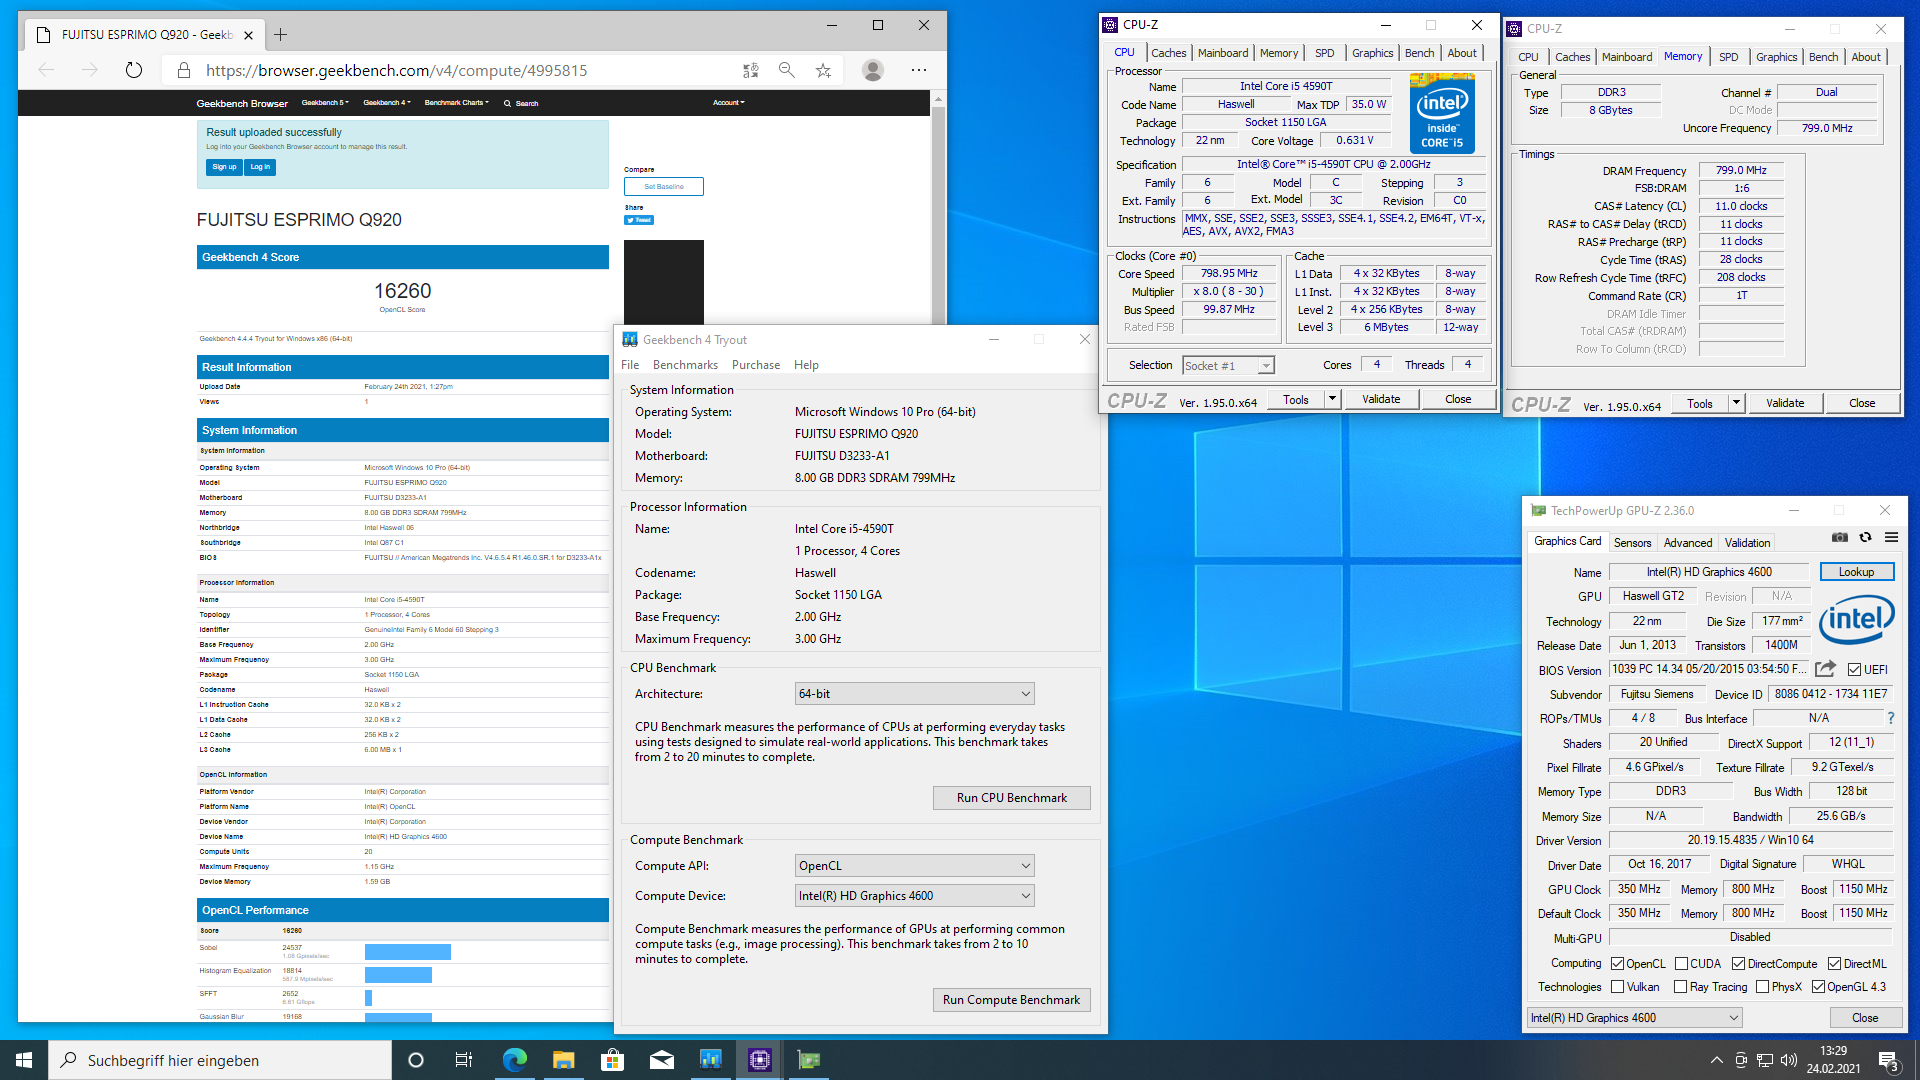1920x1080 pixels.
Task: Open Cortana circle icon on taskbar
Action: coord(416,1060)
